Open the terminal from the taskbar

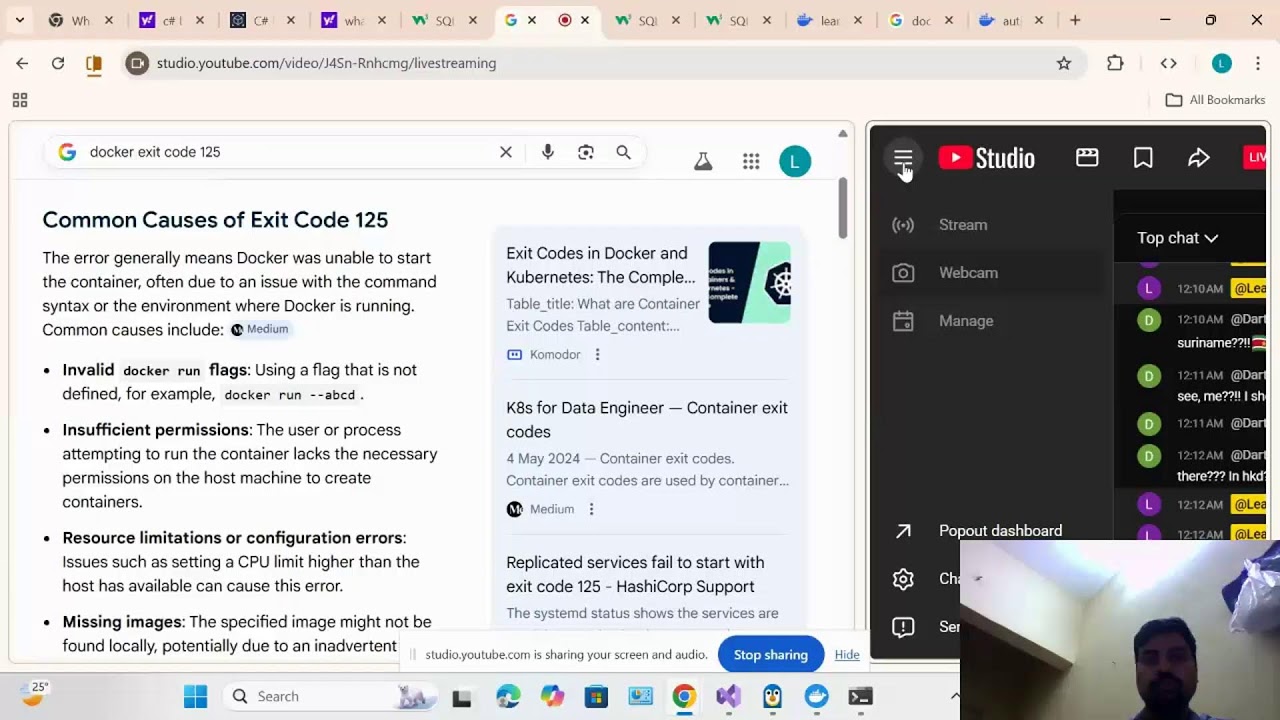tap(860, 696)
